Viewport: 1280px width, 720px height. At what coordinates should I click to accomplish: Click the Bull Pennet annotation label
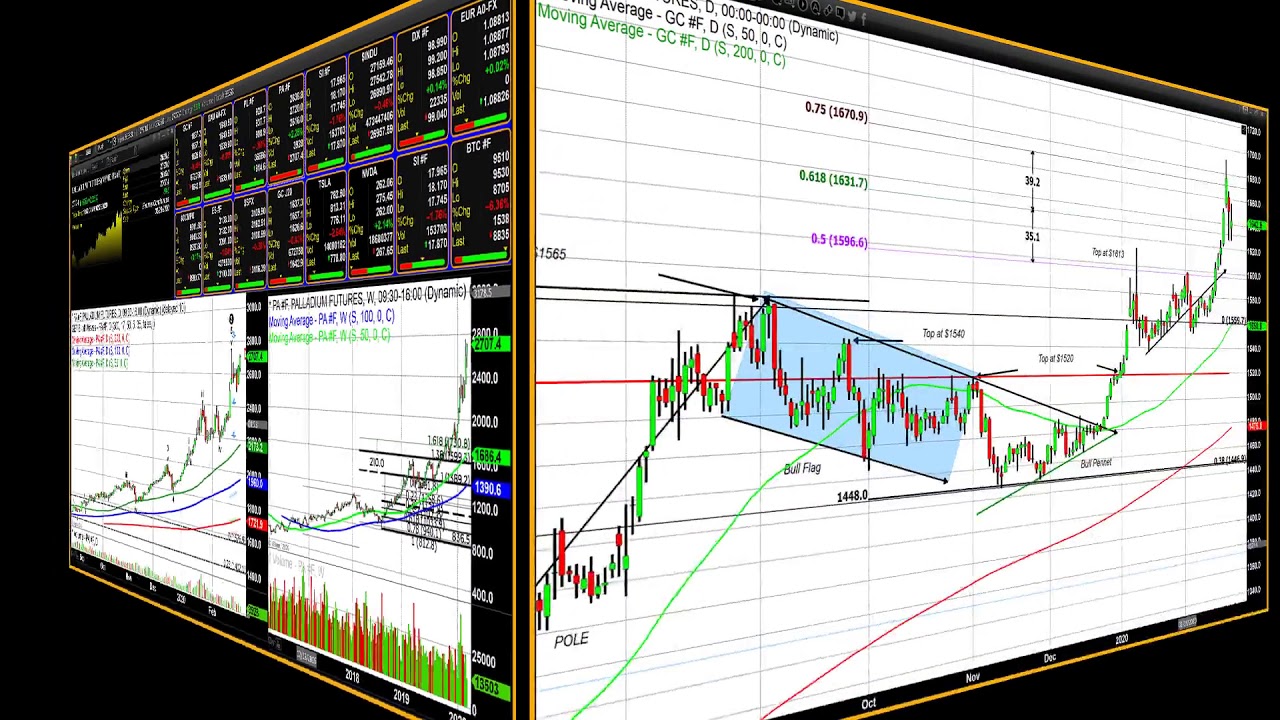pos(1096,463)
